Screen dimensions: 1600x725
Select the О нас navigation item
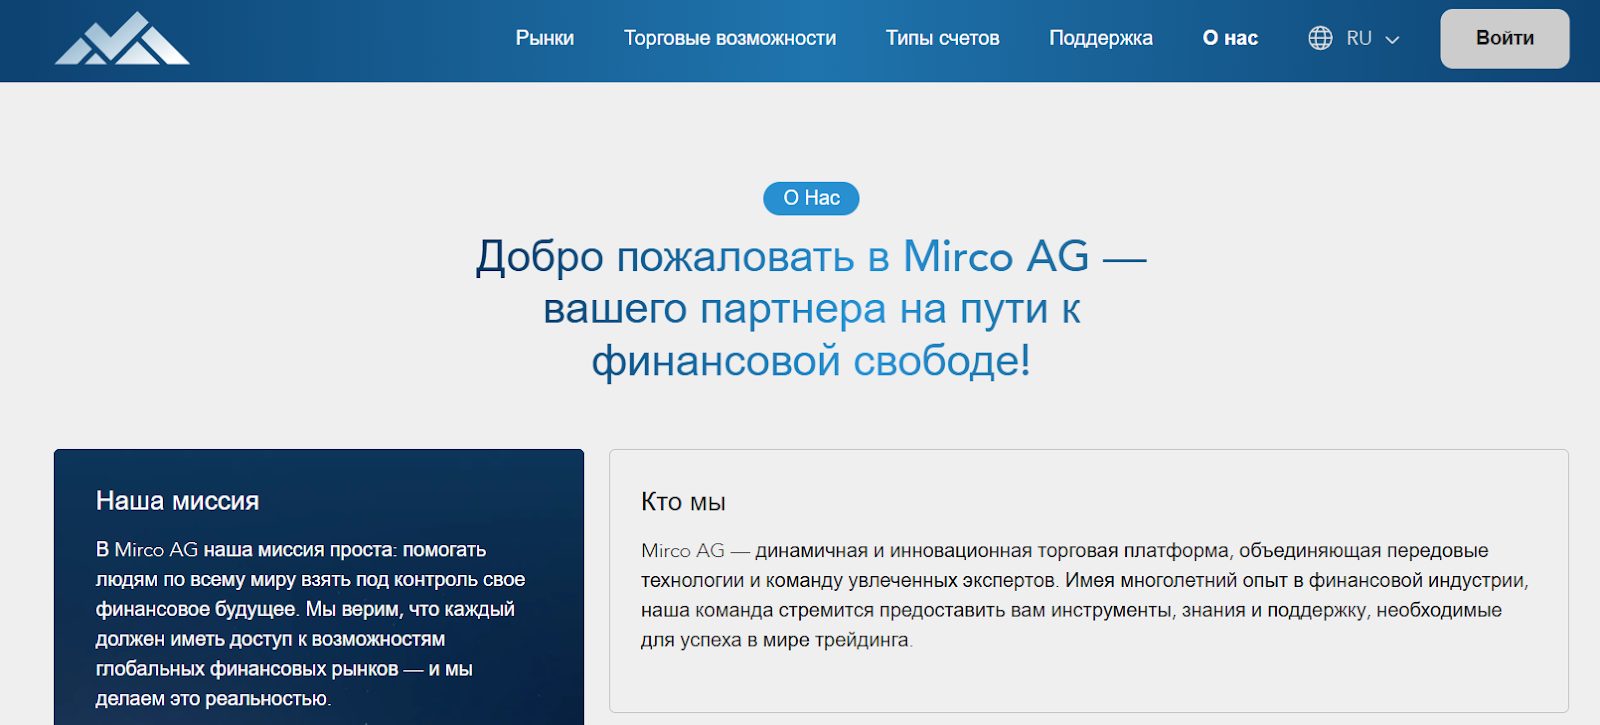(x=1229, y=38)
